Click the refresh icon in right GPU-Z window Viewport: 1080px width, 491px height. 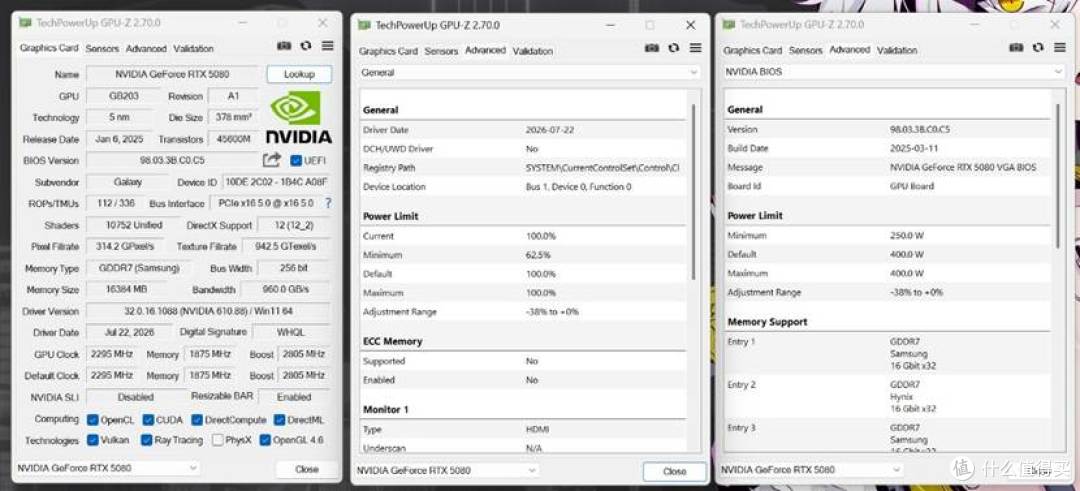click(1038, 48)
